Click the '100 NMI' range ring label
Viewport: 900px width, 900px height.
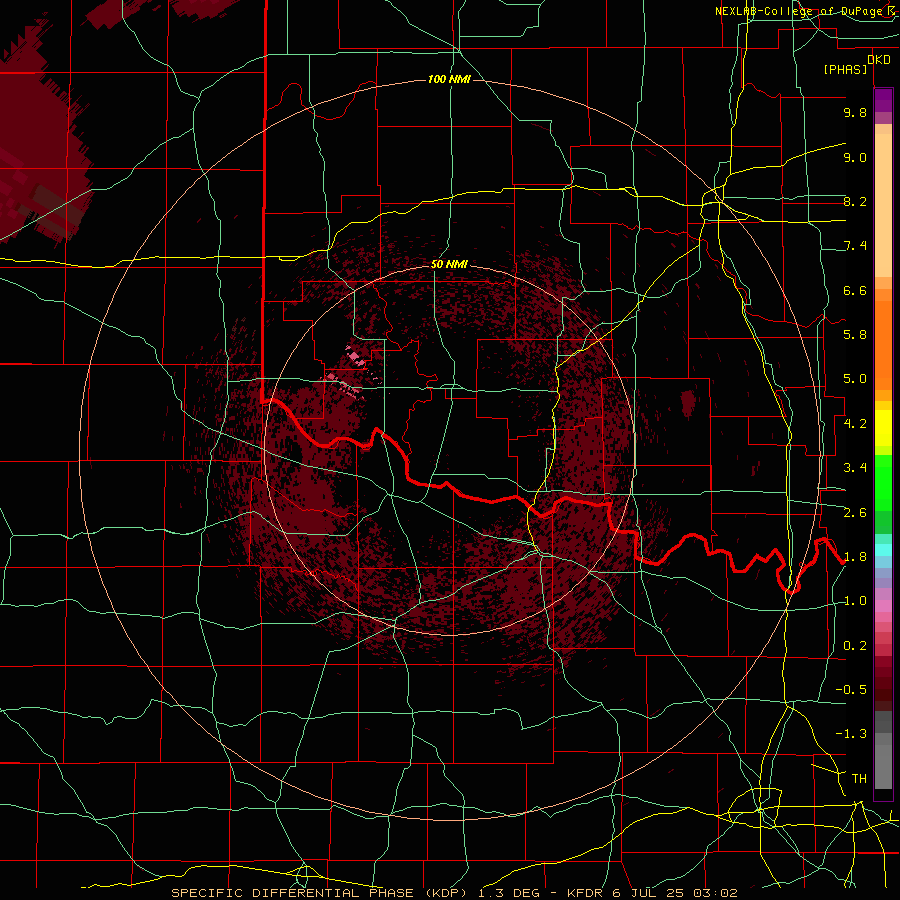(x=449, y=79)
